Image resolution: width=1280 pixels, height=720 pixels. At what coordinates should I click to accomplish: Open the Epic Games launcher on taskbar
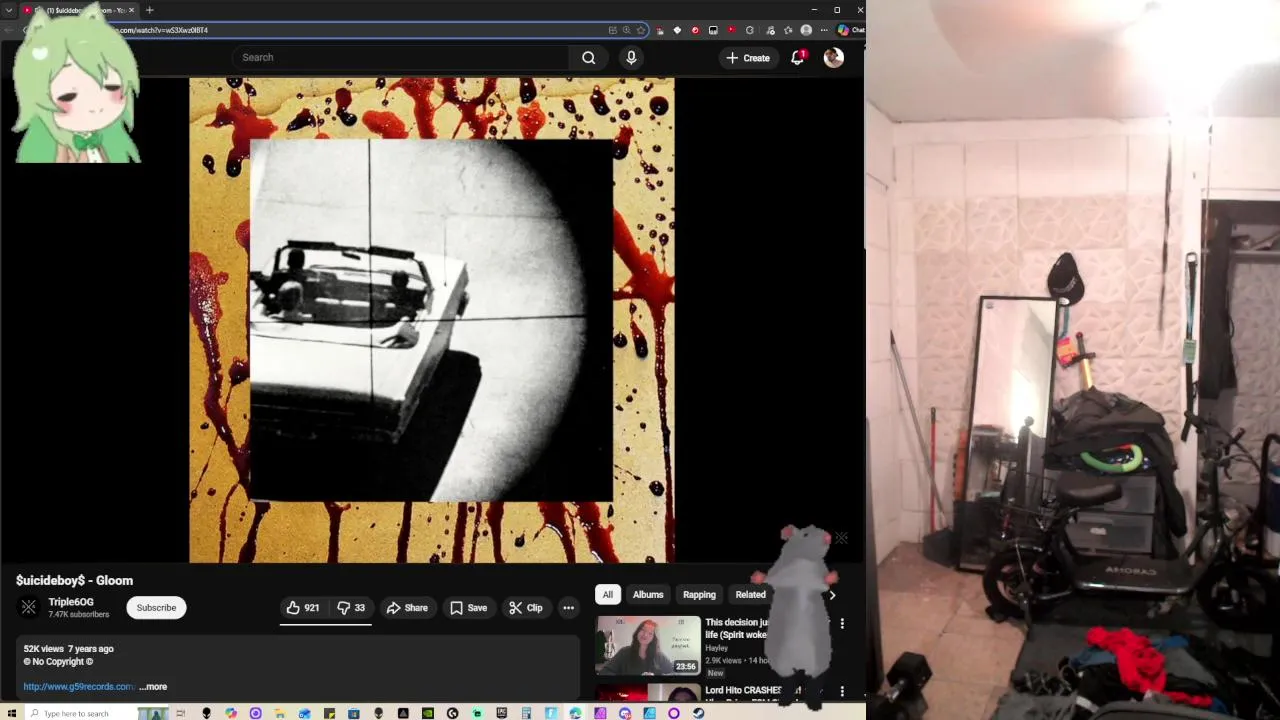click(x=502, y=713)
